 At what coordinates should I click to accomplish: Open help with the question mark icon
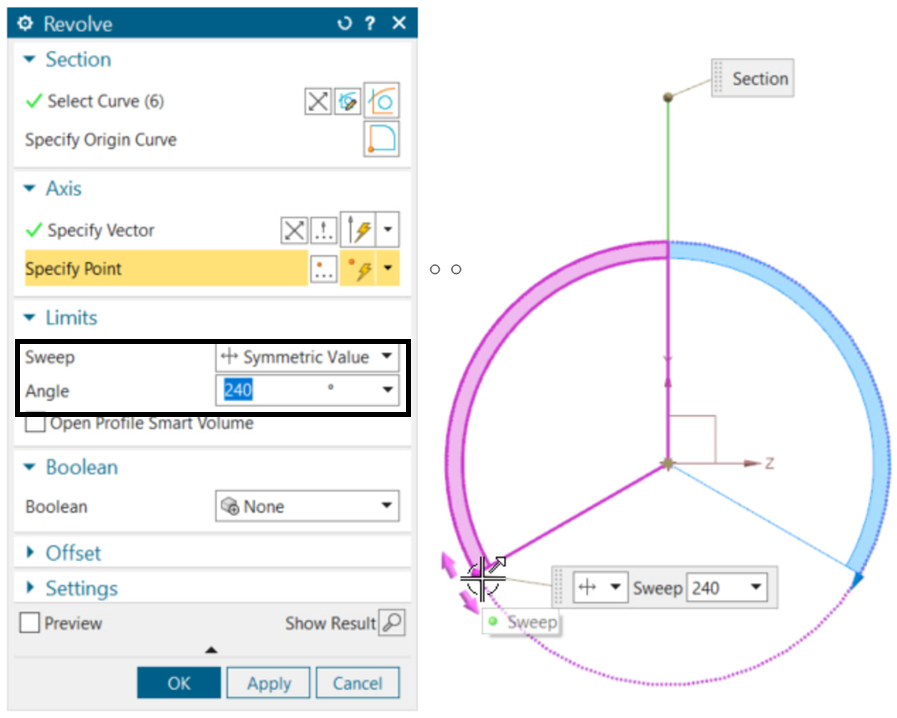click(x=370, y=23)
